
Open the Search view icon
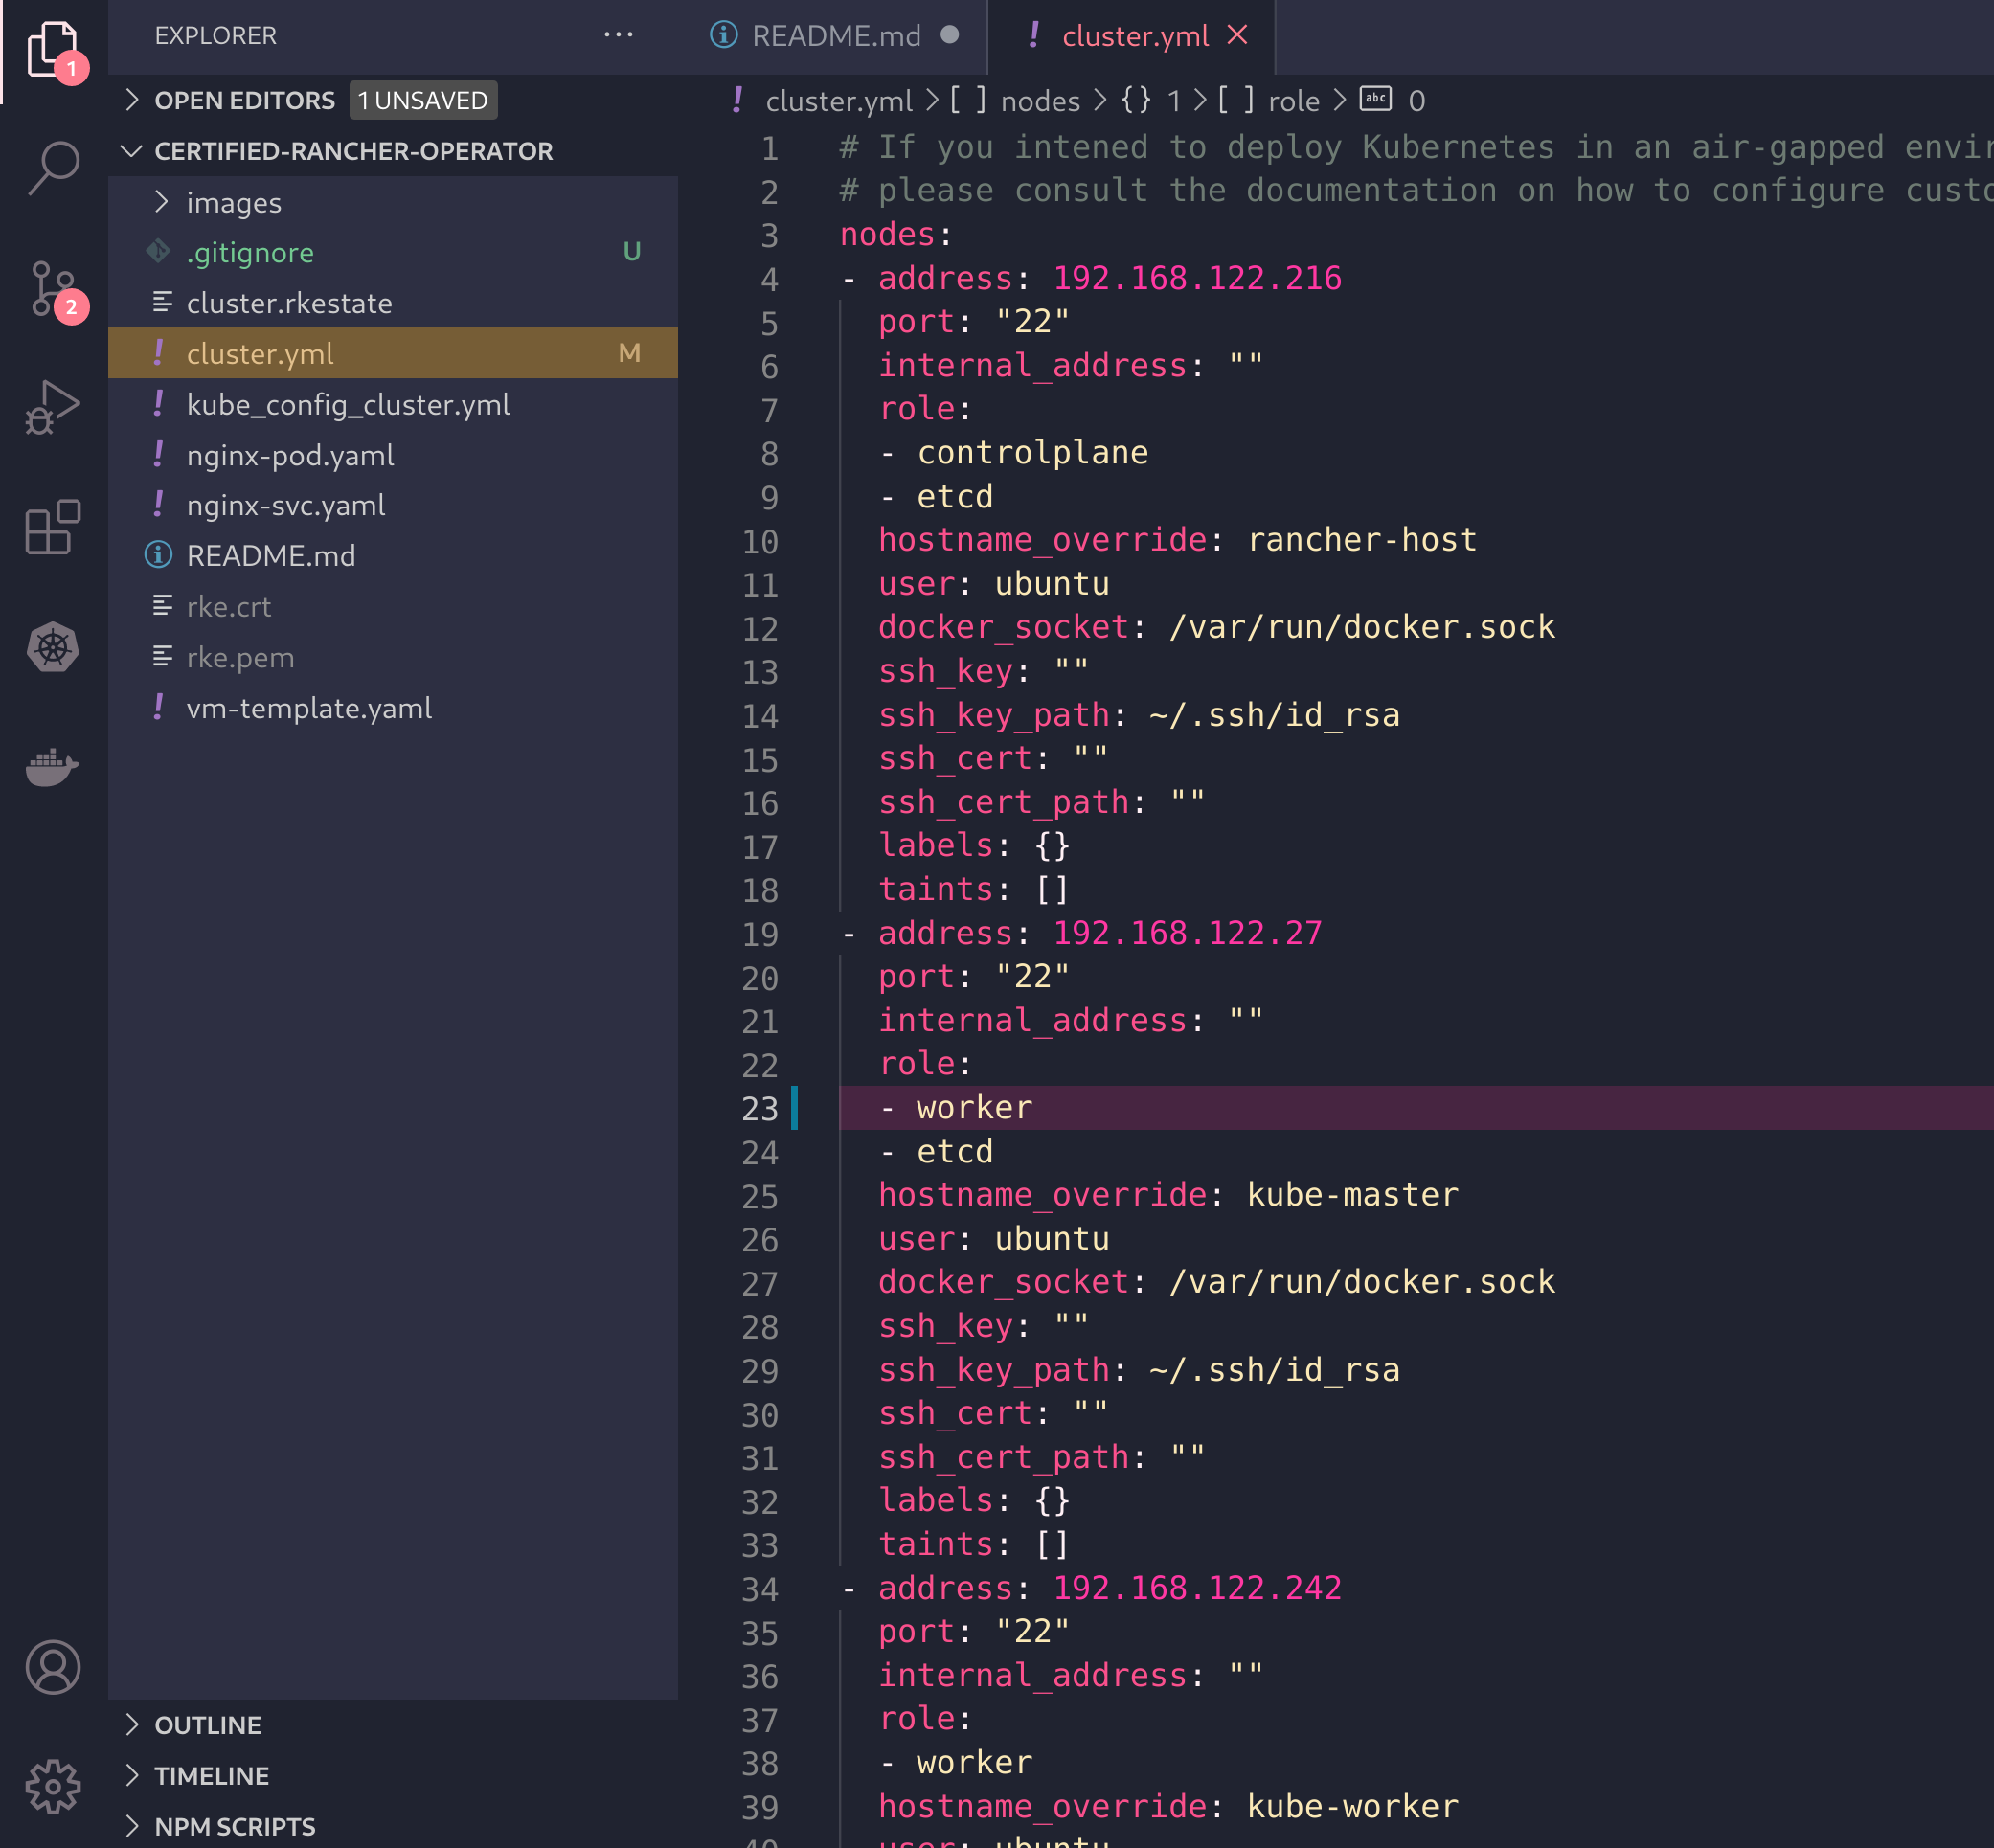pyautogui.click(x=53, y=166)
